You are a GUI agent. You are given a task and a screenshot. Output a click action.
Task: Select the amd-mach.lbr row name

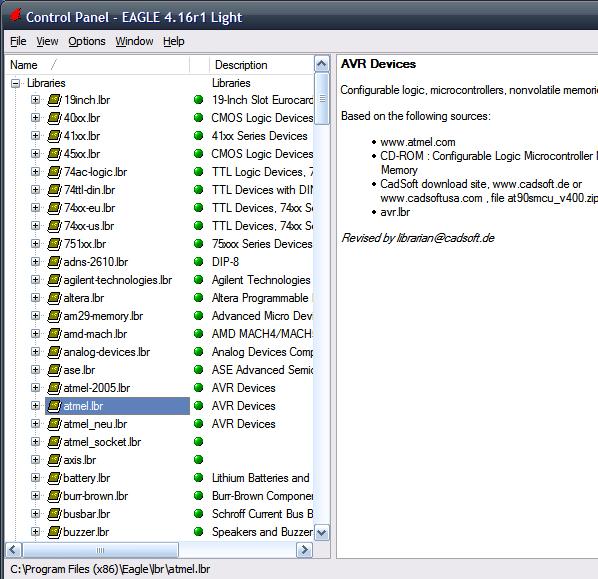pos(95,334)
